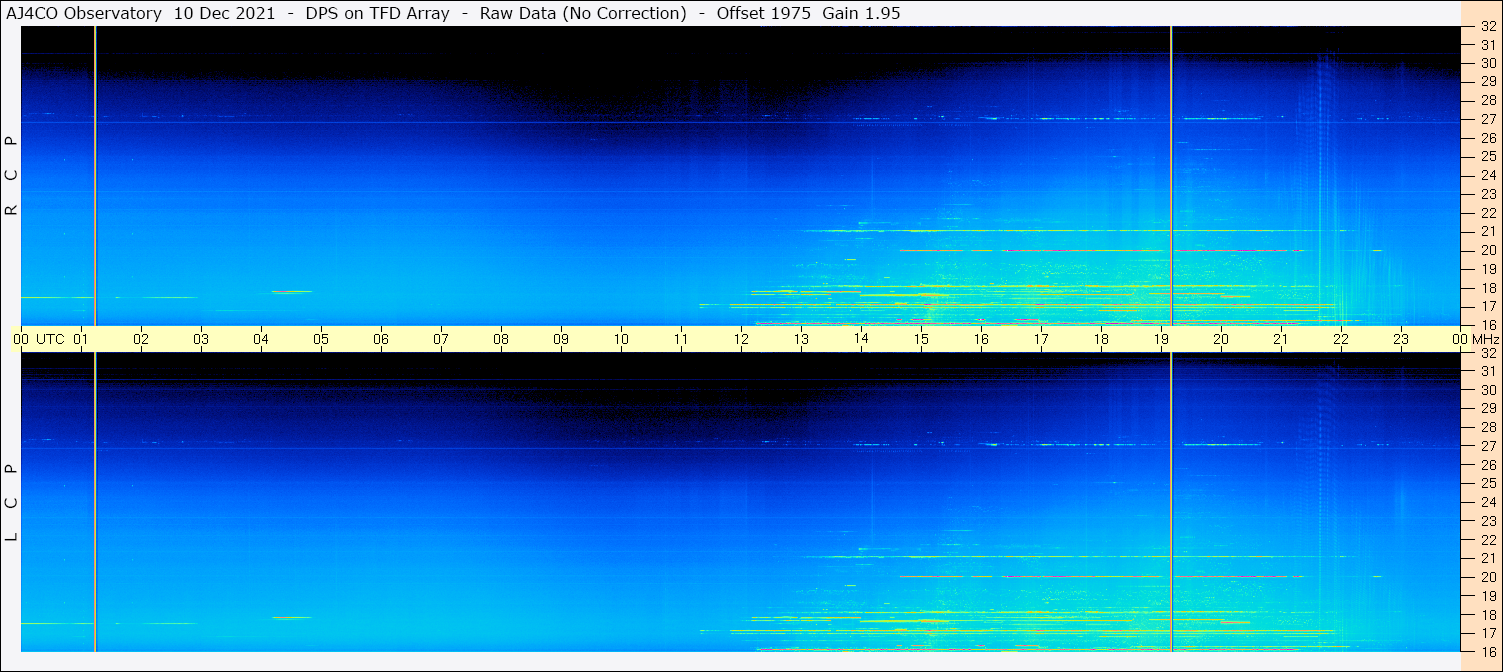Click the 20 hour label on time axis

[x=1221, y=339]
